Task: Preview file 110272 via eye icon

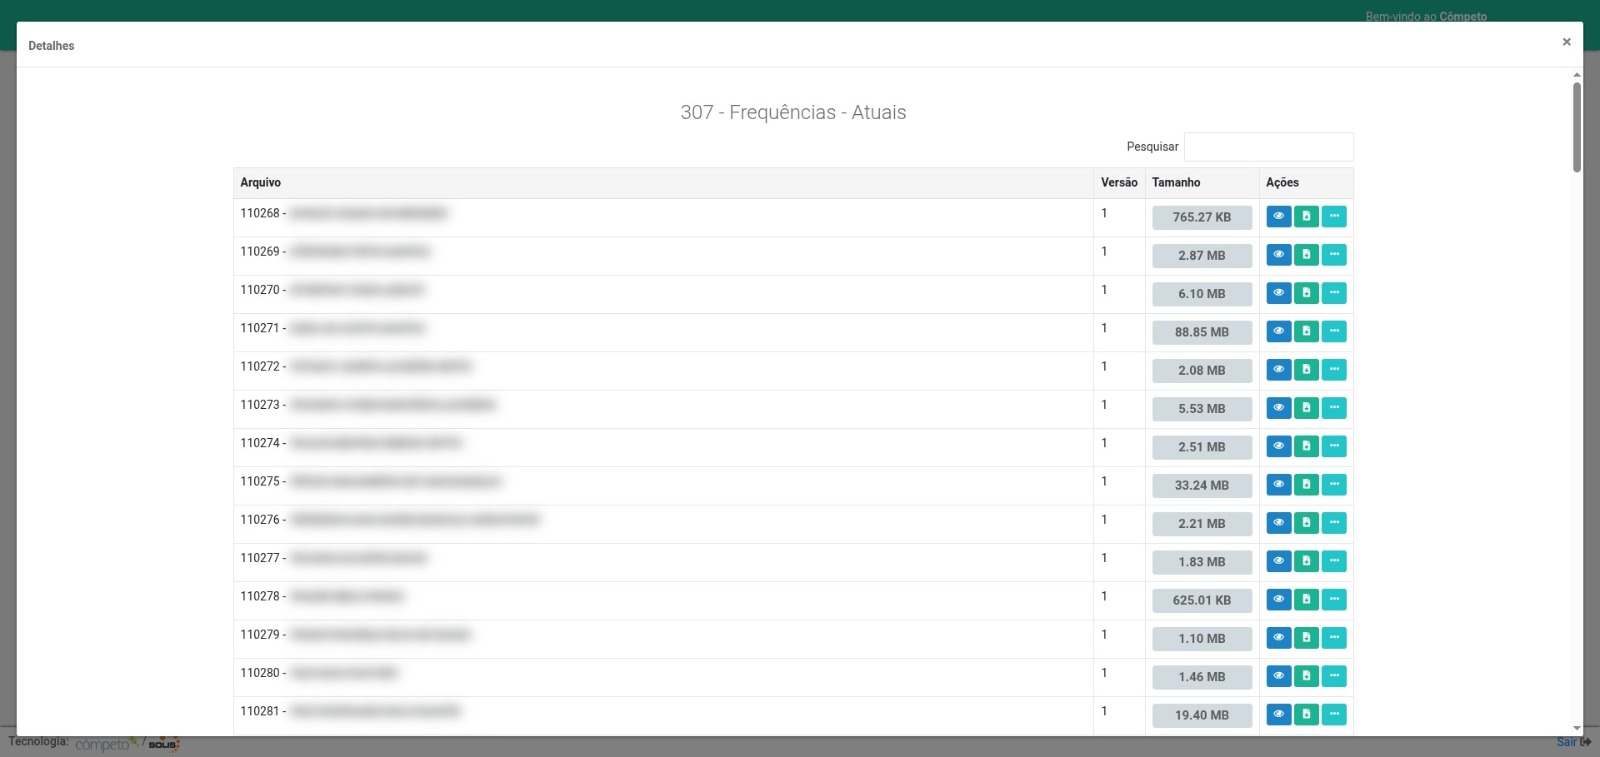Action: tap(1278, 370)
